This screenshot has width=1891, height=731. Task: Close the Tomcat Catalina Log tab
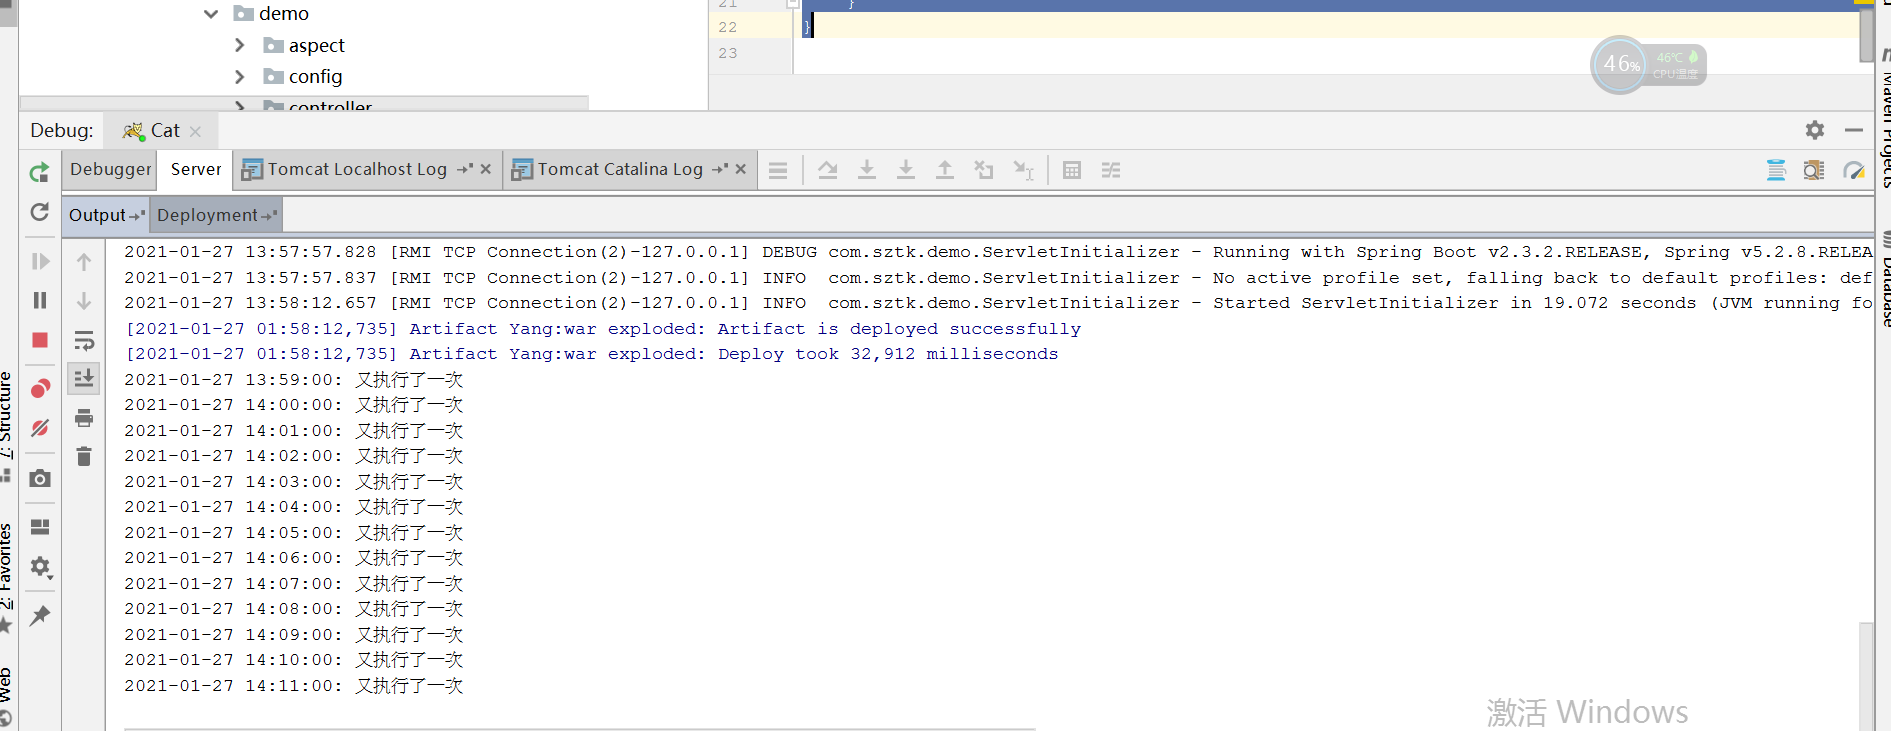741,169
